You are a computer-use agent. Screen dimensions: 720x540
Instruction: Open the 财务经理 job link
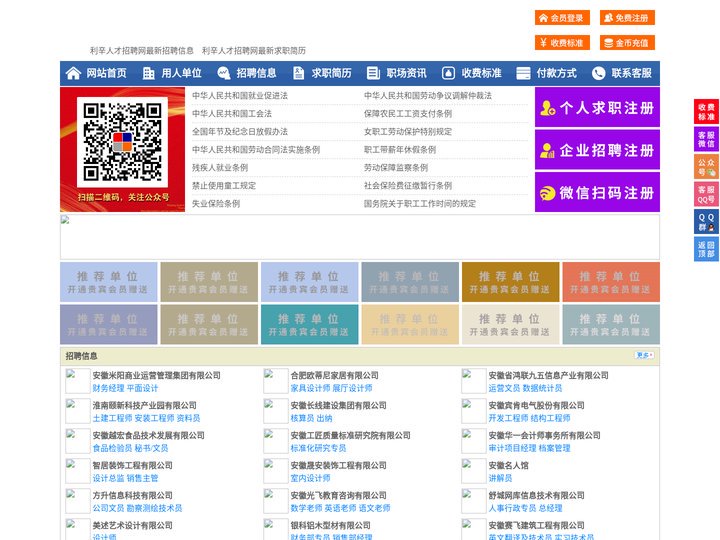[x=108, y=388]
